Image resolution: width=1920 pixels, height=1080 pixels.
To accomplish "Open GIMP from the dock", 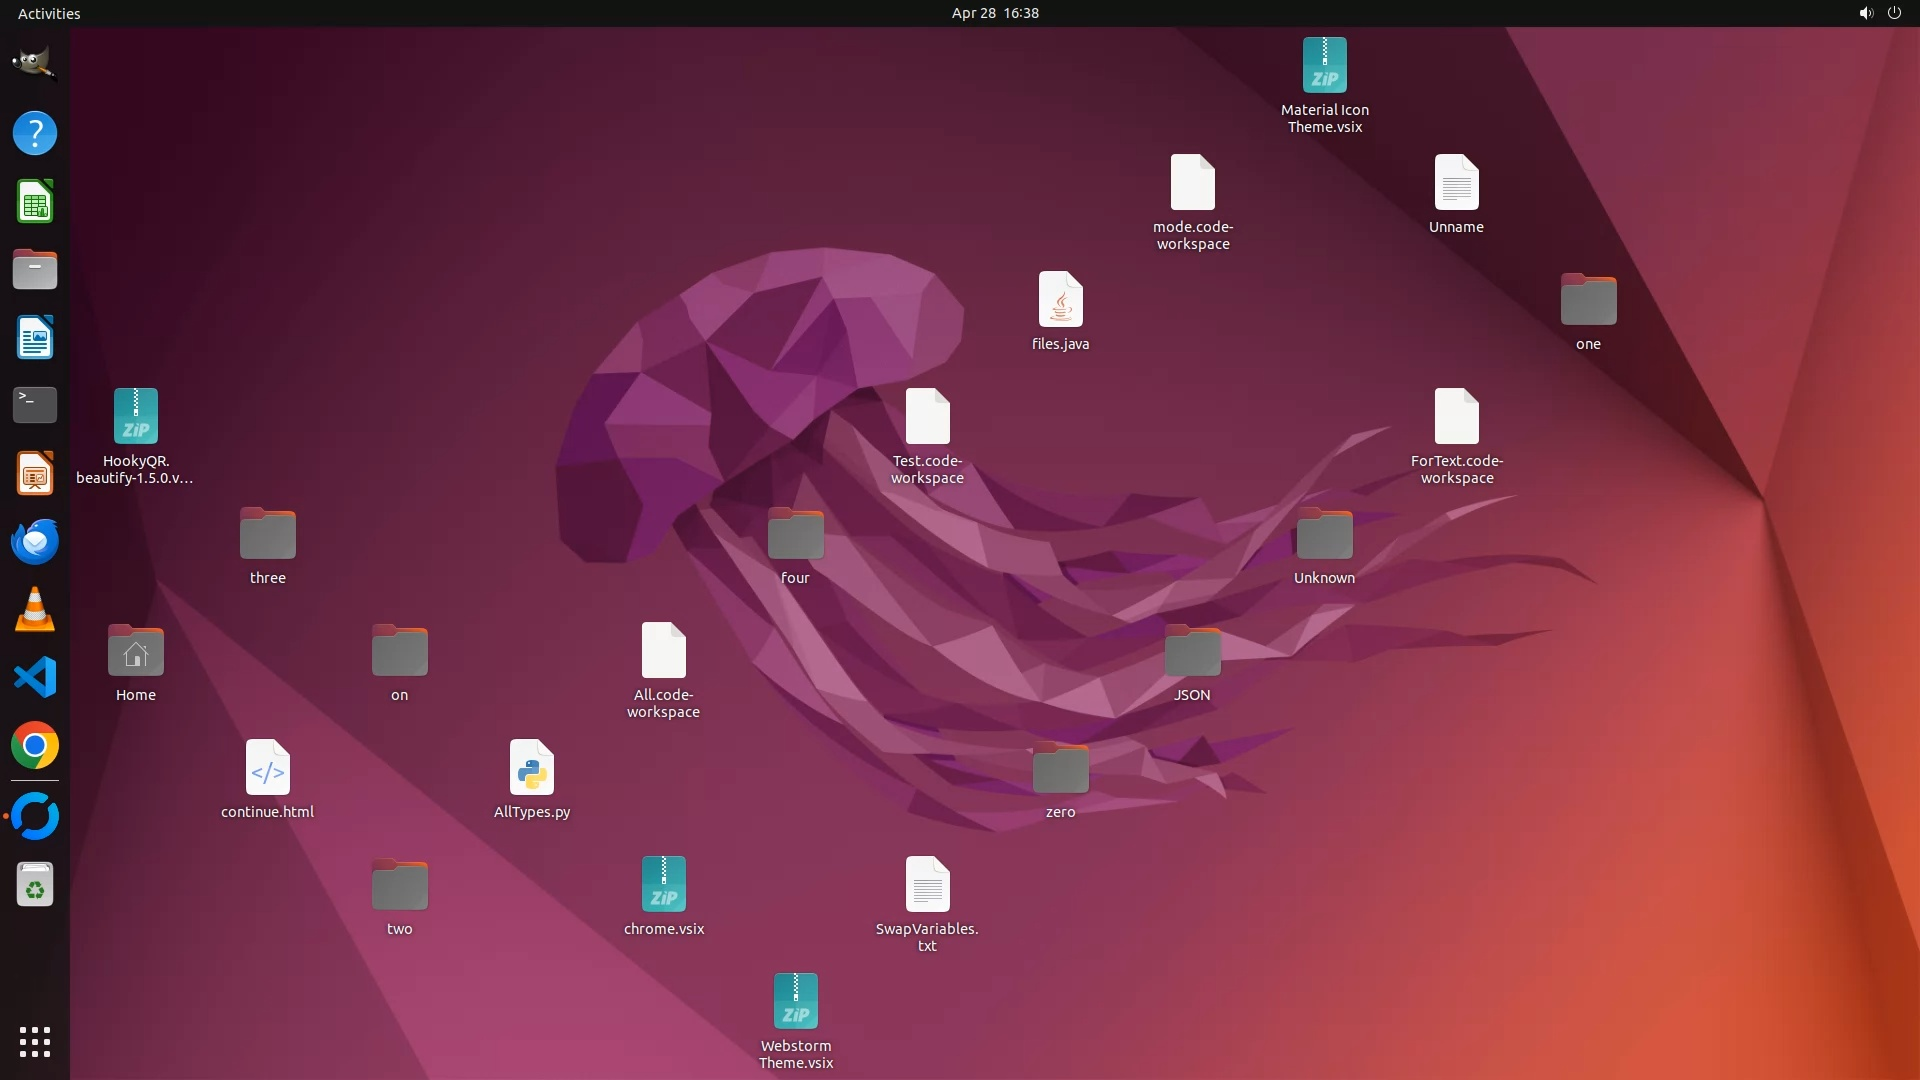I will [34, 64].
